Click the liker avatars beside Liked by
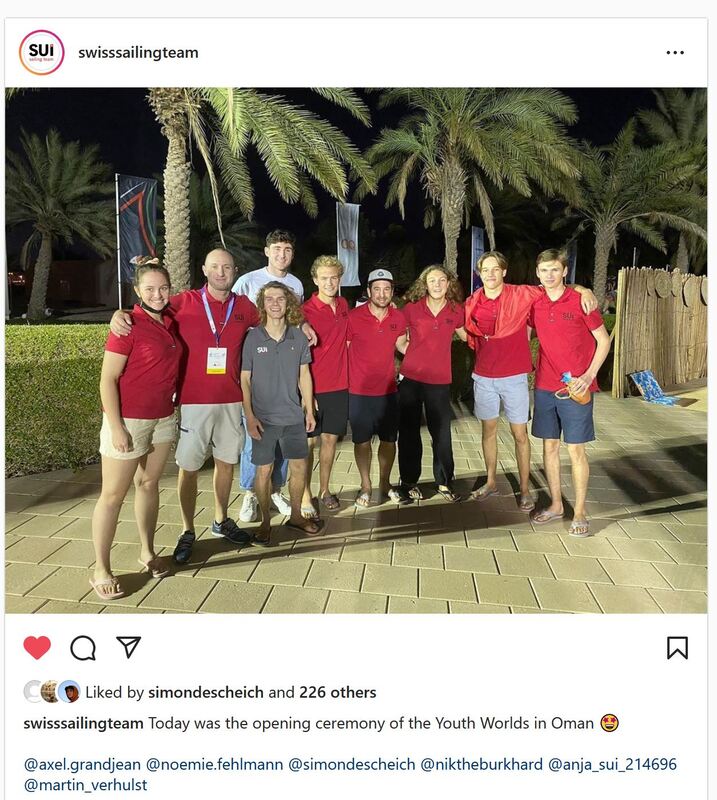Viewport: 717px width, 800px height. (52, 692)
